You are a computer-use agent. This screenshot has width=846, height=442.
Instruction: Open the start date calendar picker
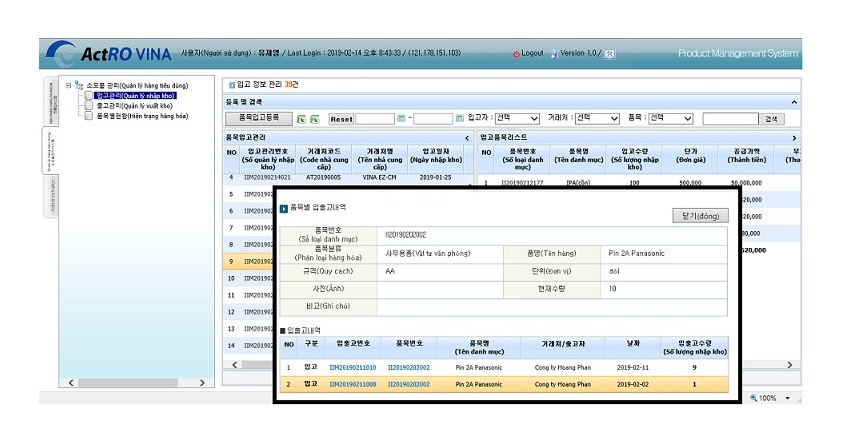[401, 118]
